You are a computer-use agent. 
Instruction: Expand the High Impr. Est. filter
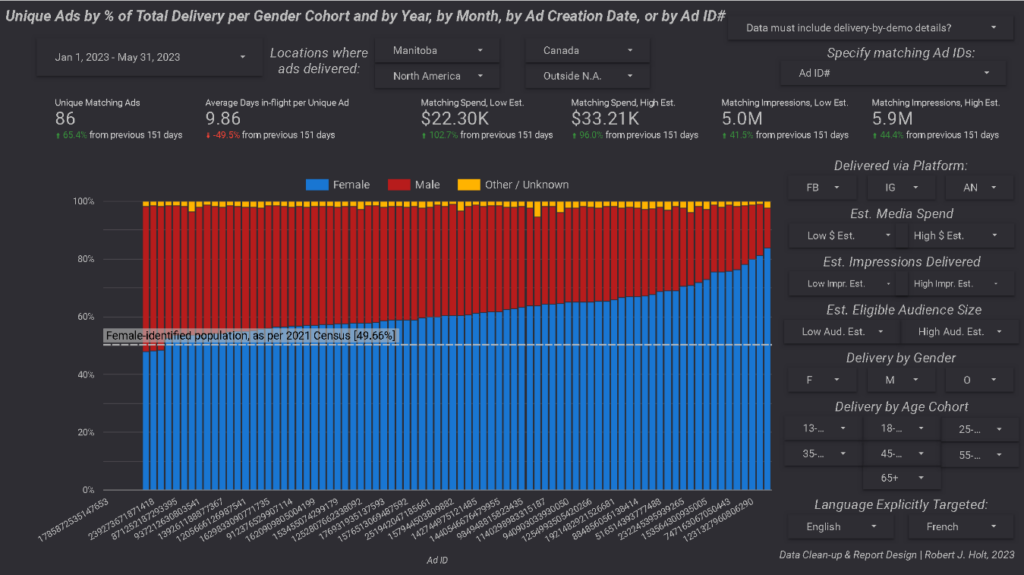pos(955,284)
